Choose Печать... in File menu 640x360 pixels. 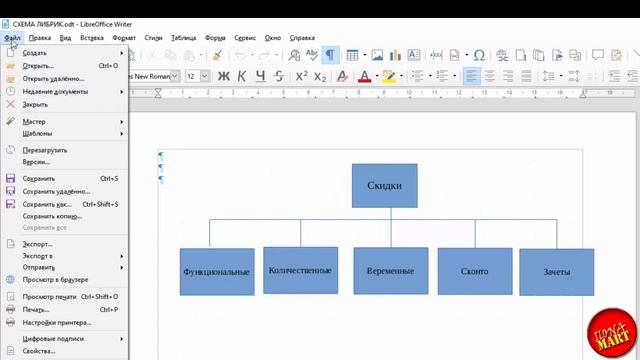coord(64,309)
